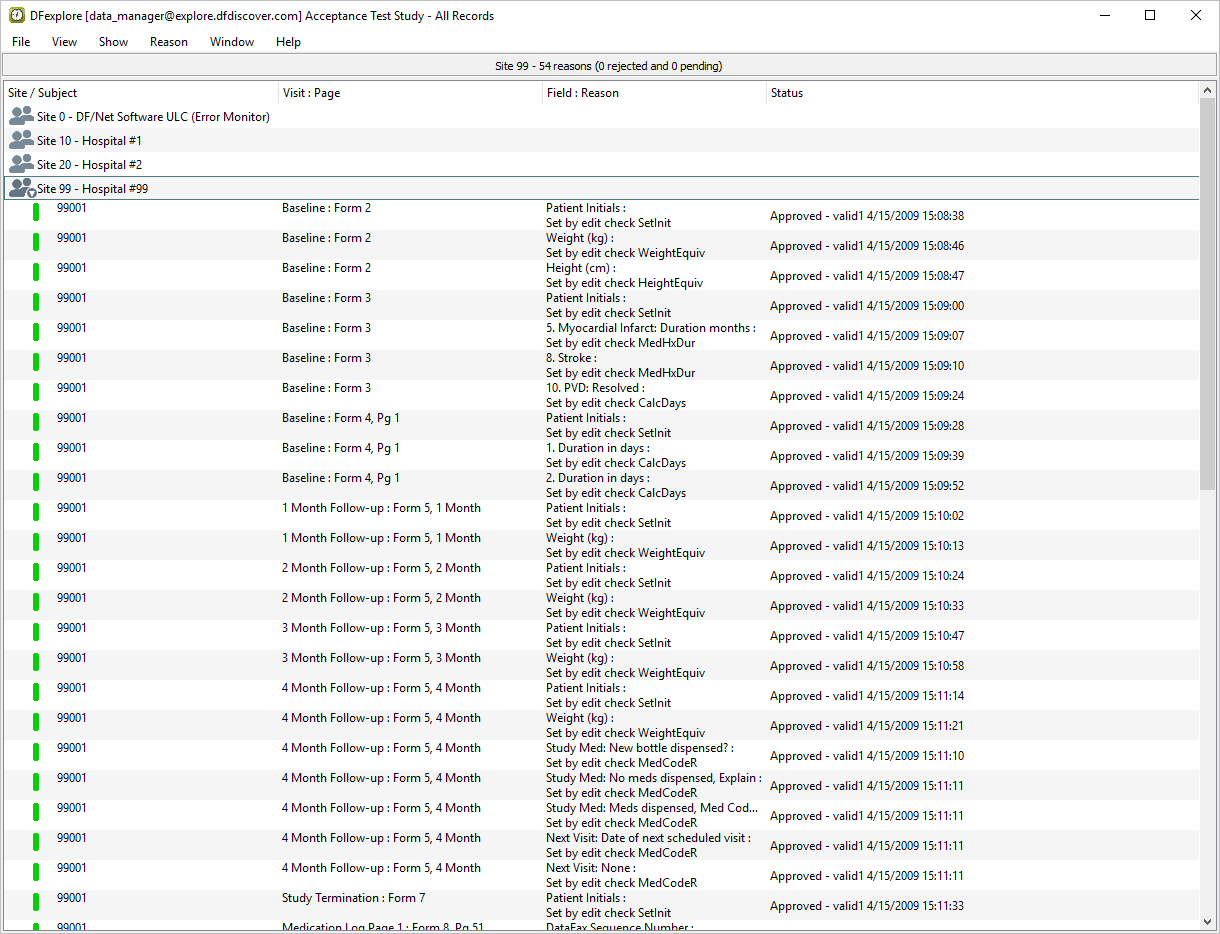Click the DFexplore app icon in the title bar
The image size is (1220, 934).
(17, 15)
